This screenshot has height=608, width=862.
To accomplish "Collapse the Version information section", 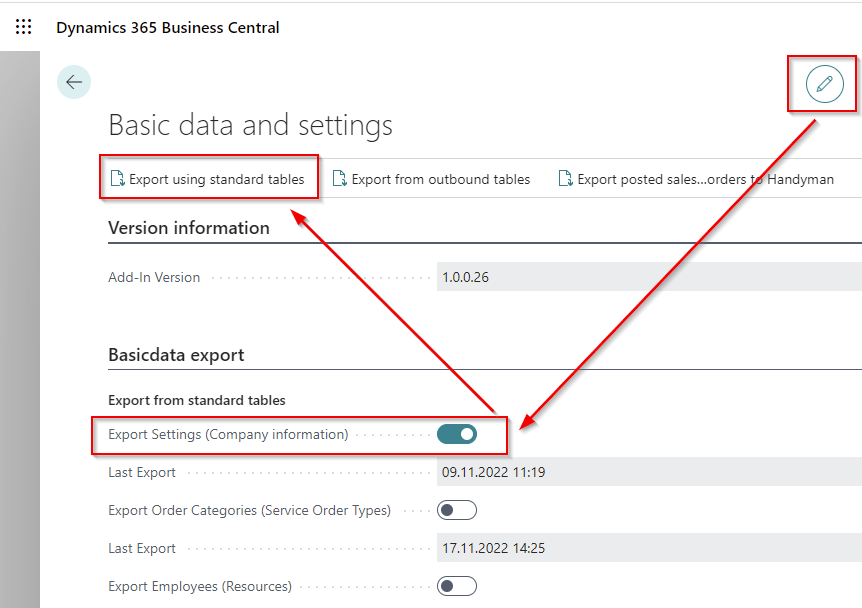I will tap(189, 228).
